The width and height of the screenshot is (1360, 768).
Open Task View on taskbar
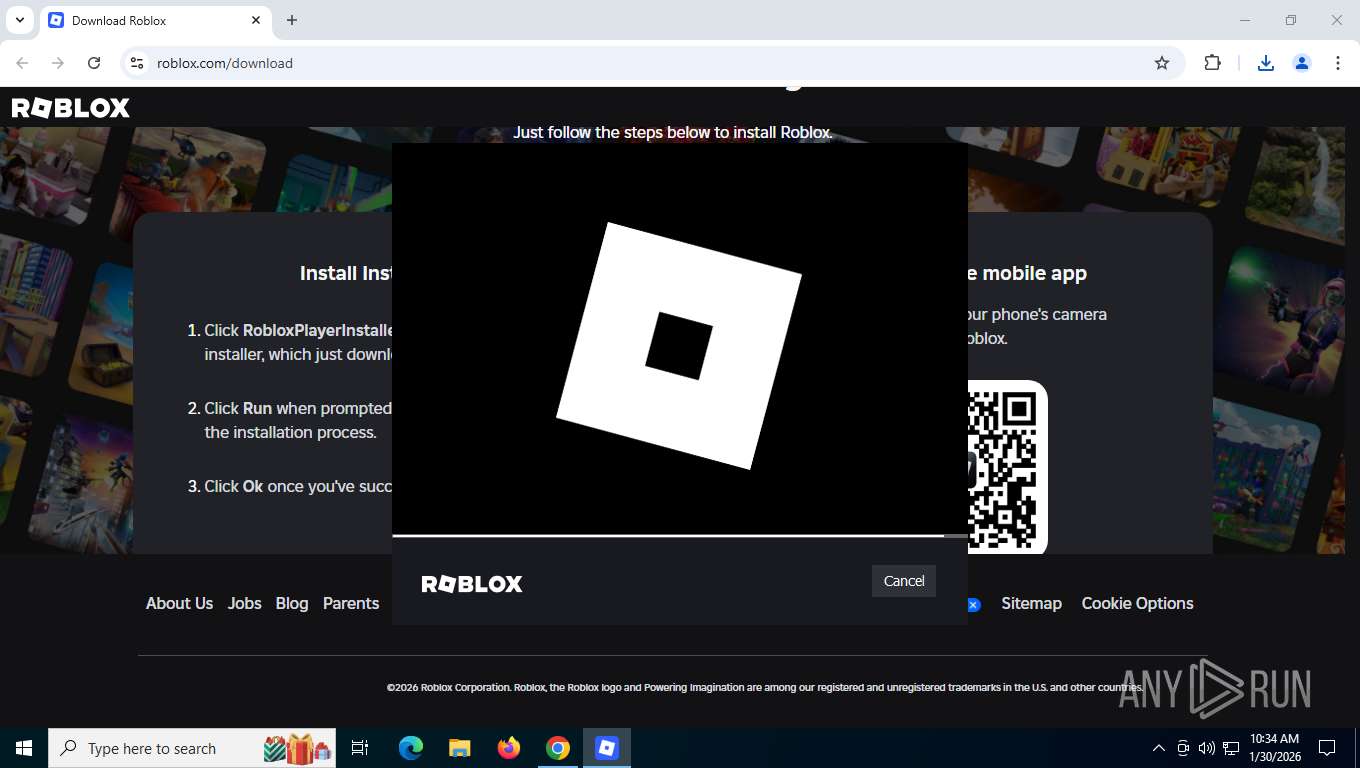point(360,748)
